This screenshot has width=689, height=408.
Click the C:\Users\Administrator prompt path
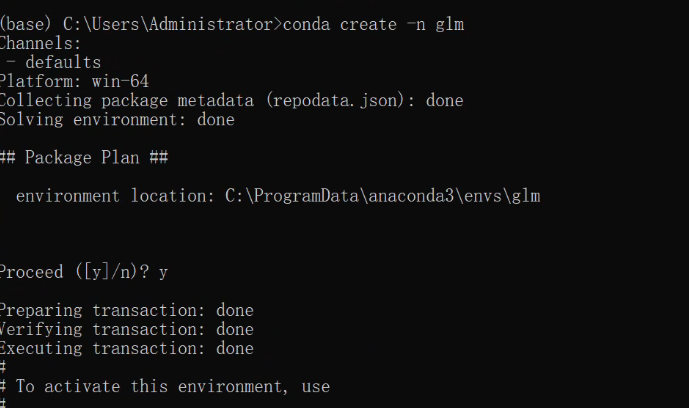[x=167, y=24]
